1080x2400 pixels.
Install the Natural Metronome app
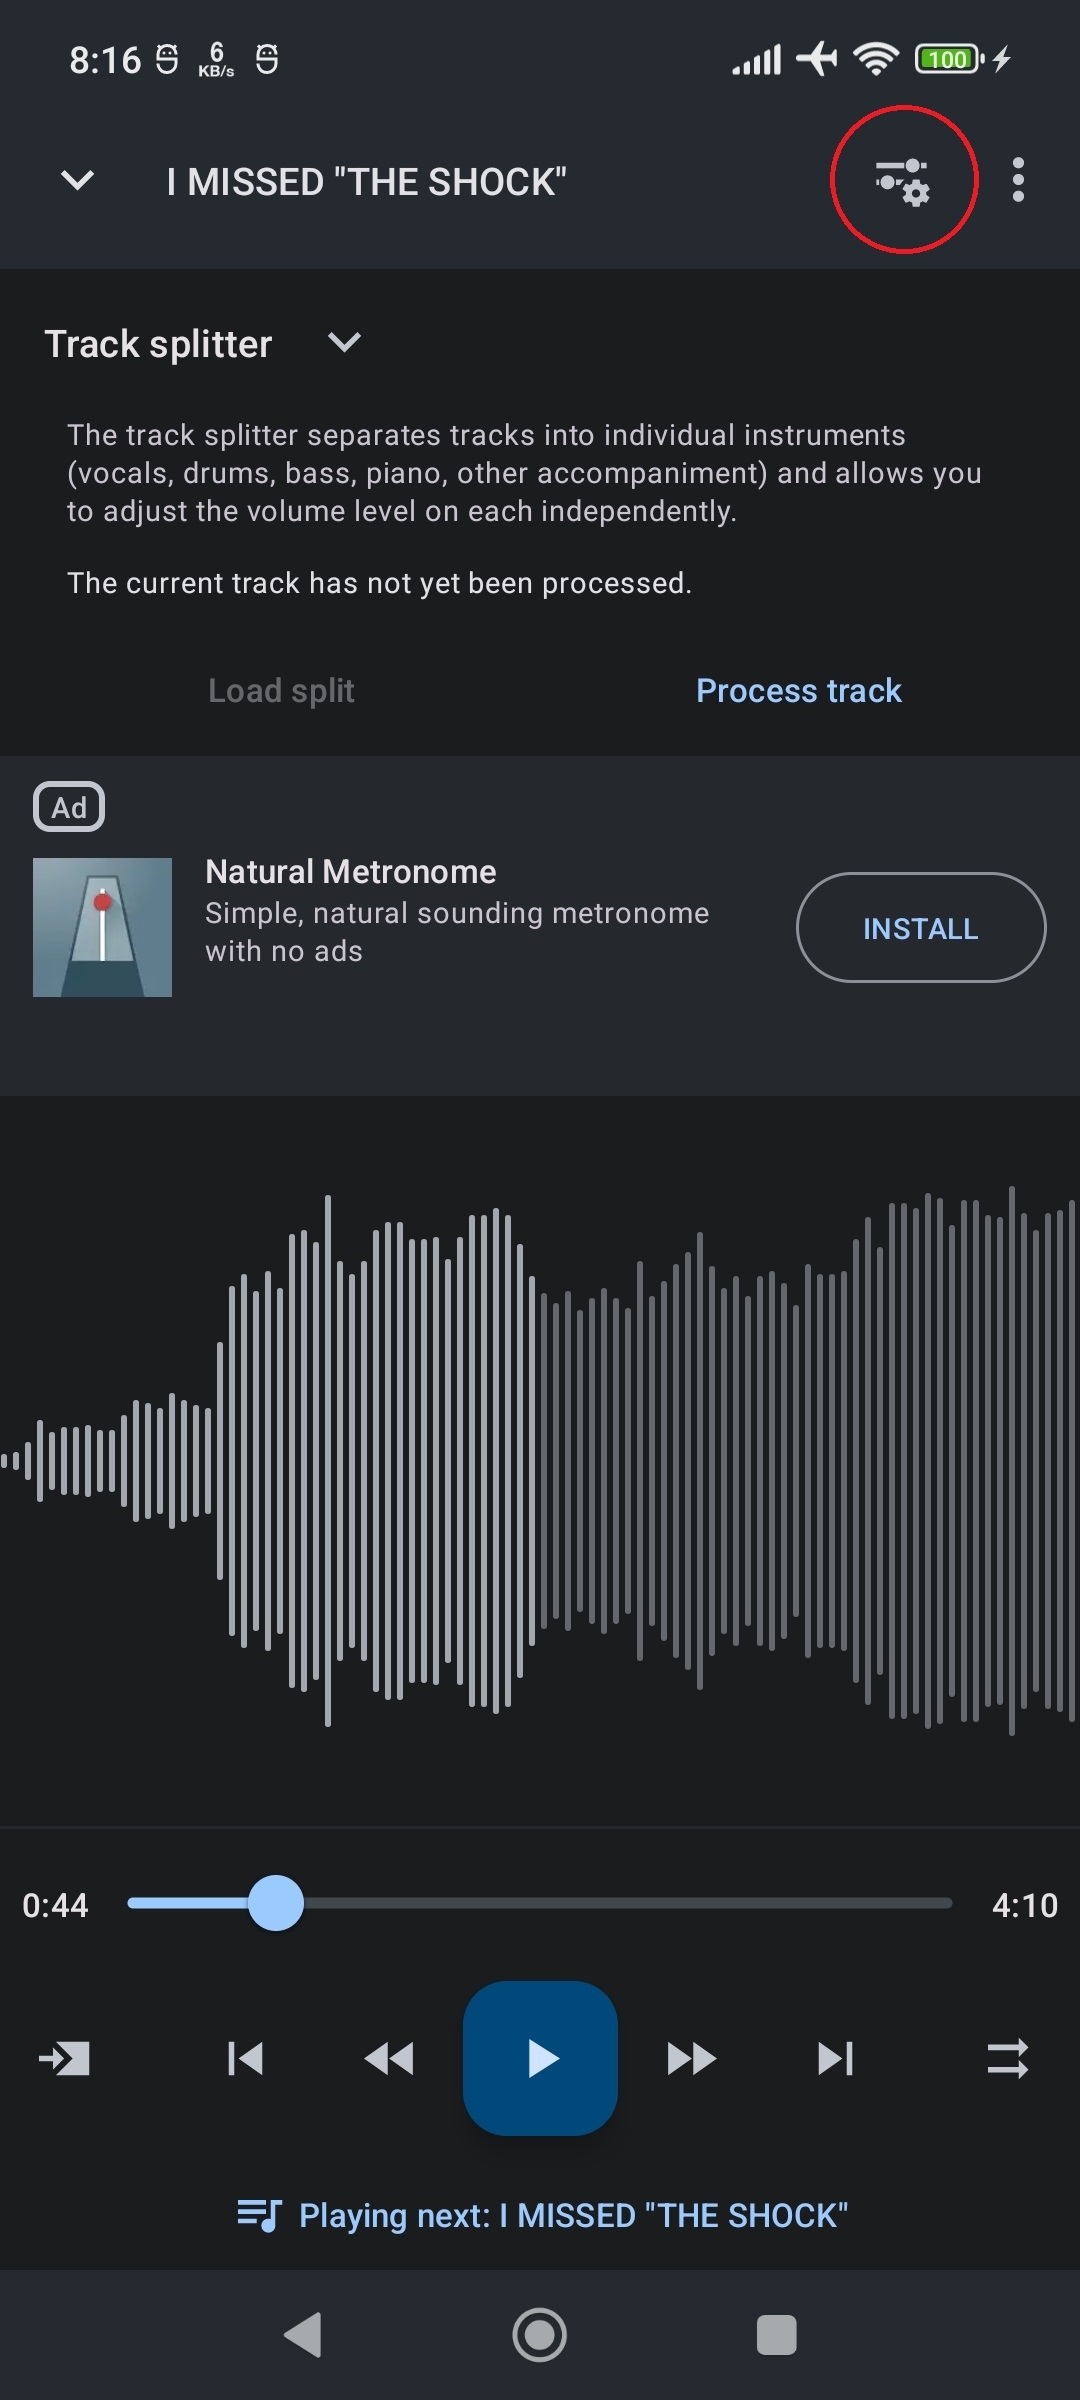point(920,928)
